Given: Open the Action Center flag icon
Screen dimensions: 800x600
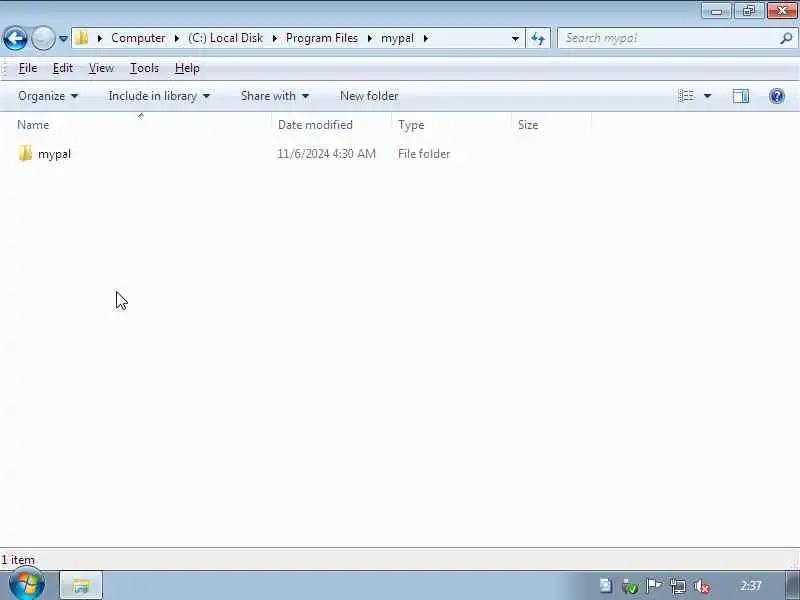Looking at the screenshot, I should 654,586.
